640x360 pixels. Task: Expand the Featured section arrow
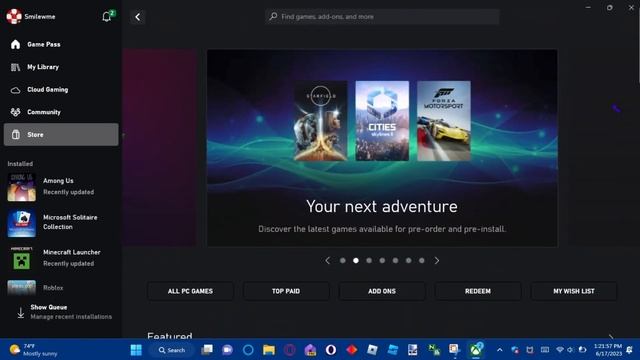tap(611, 336)
